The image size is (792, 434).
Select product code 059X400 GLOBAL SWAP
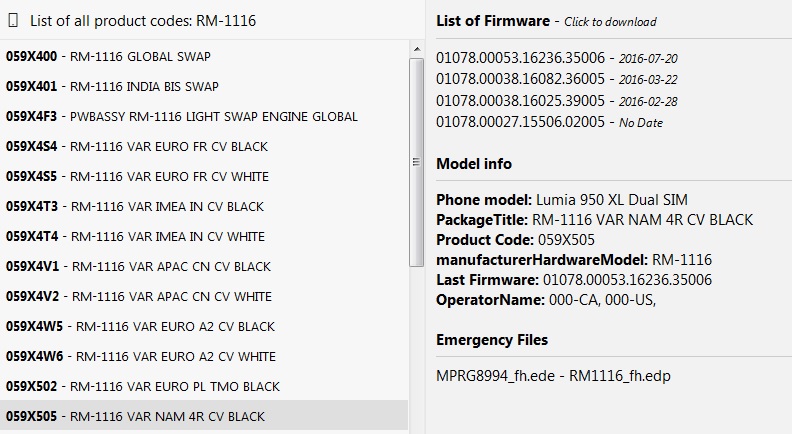point(204,56)
